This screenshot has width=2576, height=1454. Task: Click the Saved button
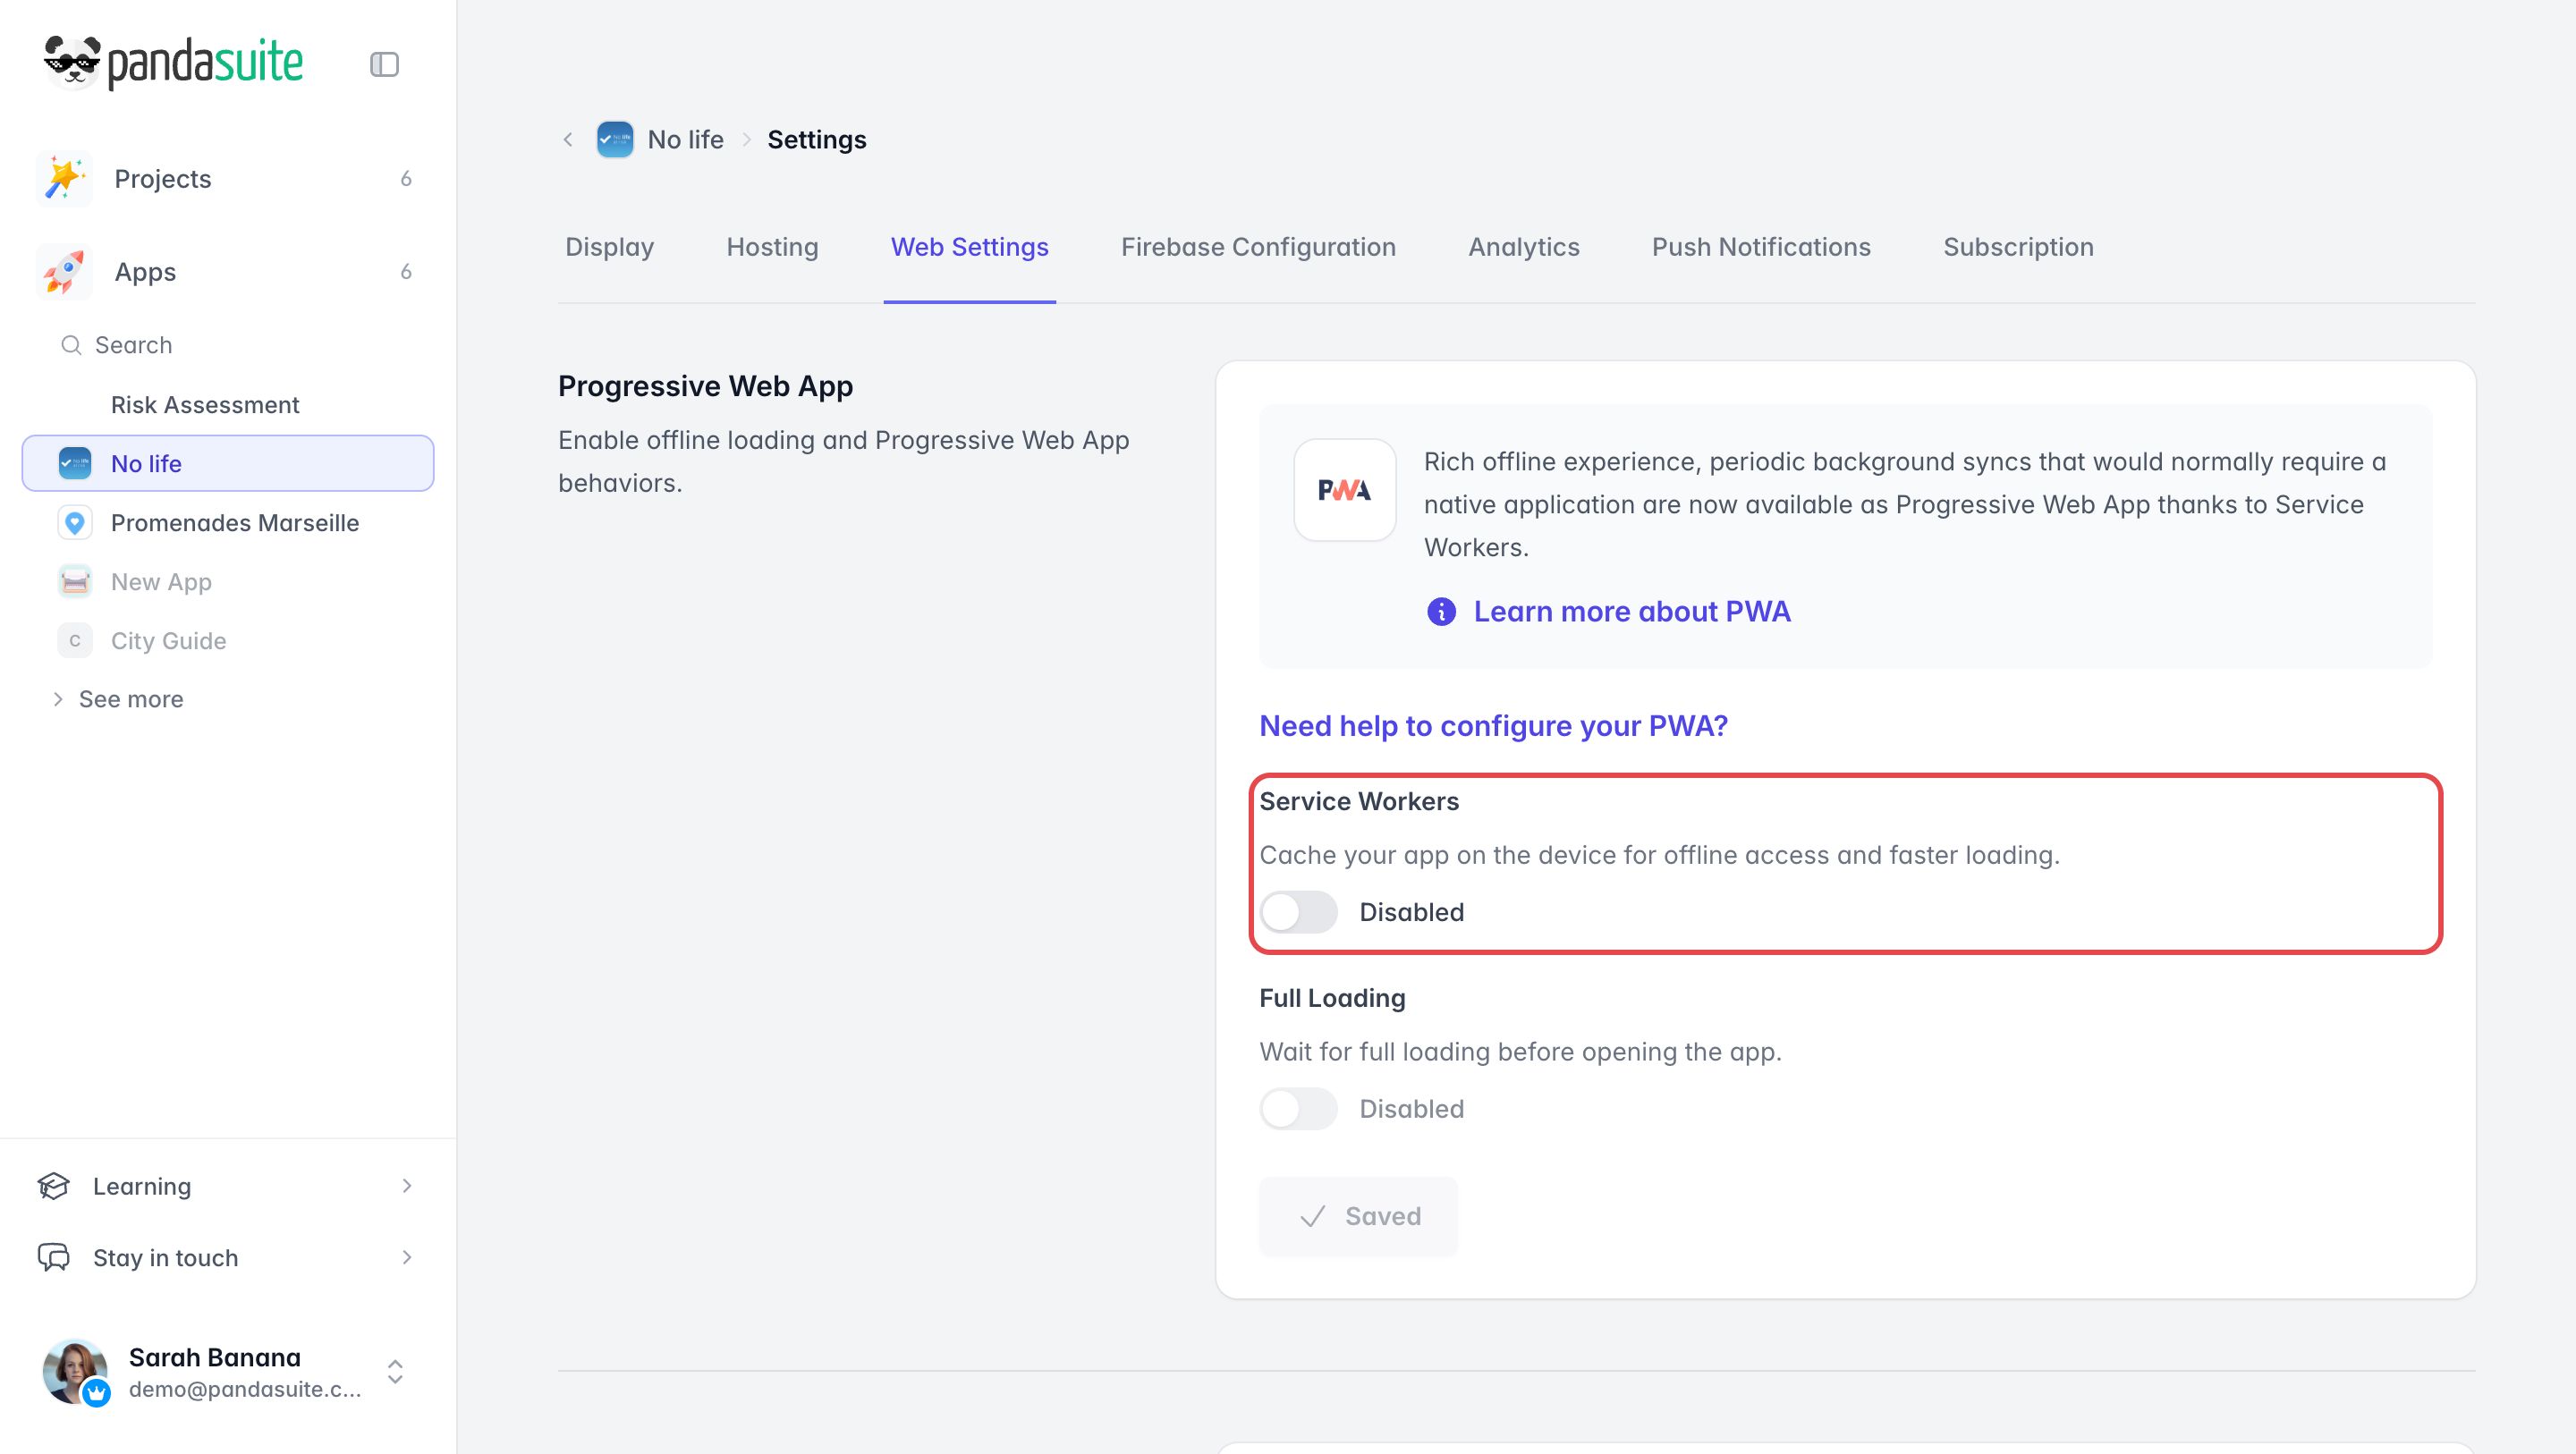[1359, 1216]
